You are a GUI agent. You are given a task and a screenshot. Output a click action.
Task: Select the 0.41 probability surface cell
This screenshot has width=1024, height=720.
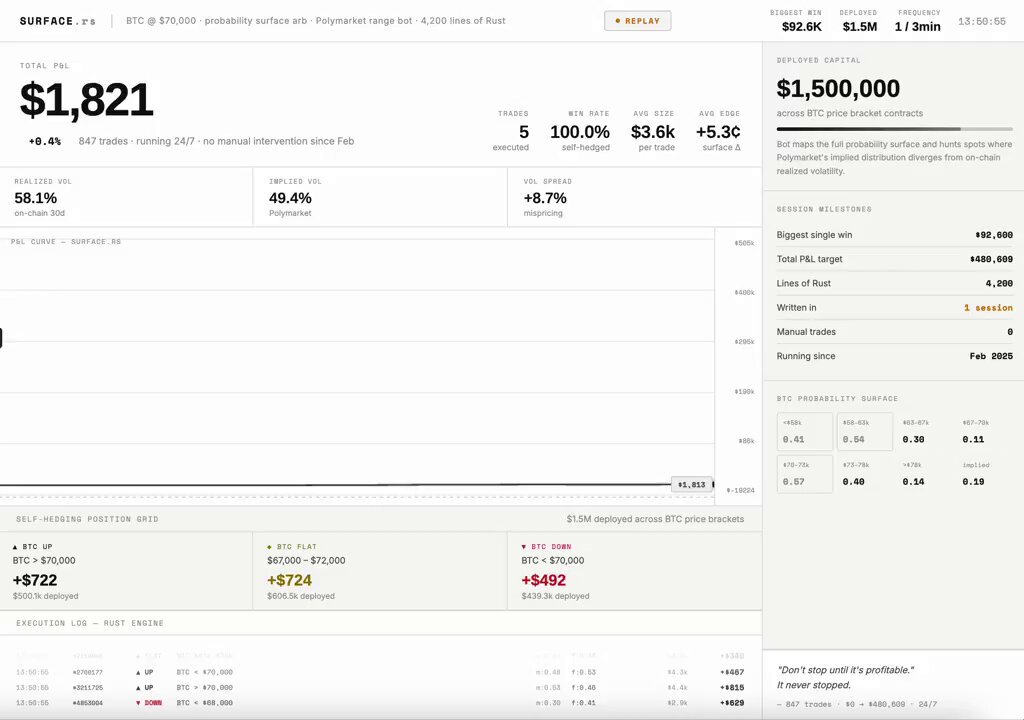click(805, 431)
